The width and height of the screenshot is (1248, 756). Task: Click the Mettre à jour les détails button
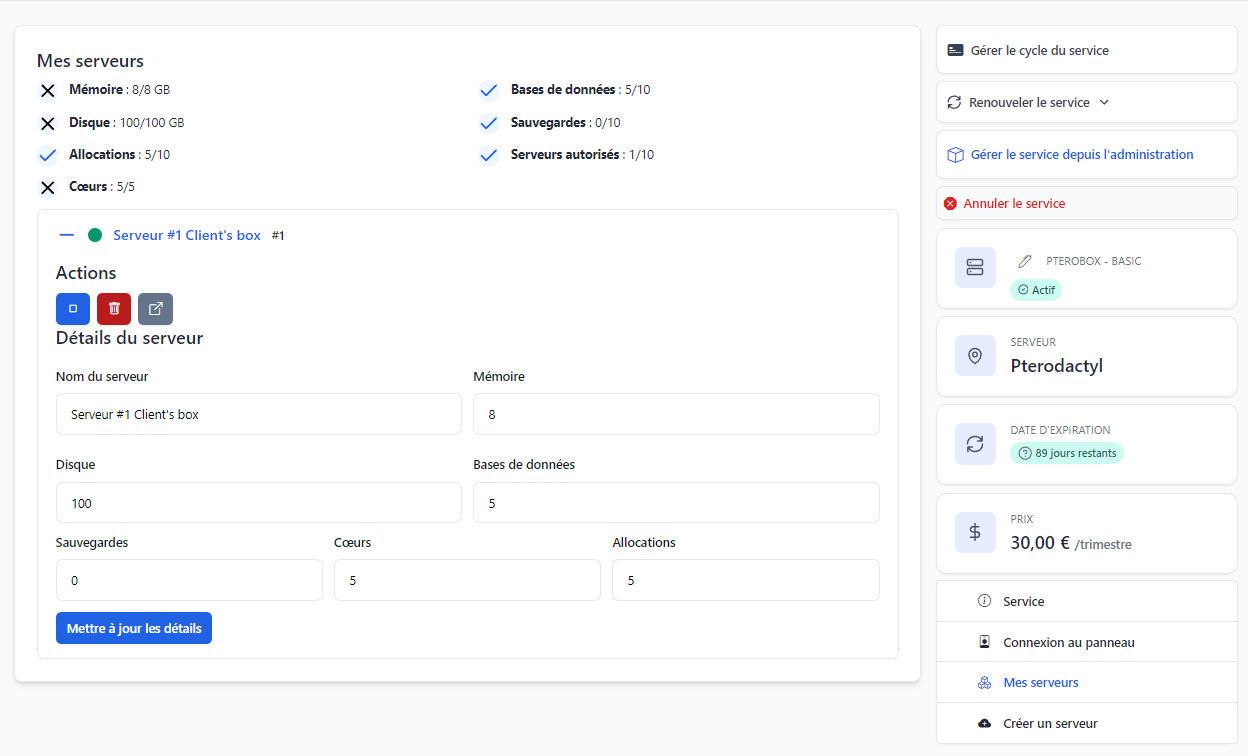tap(134, 628)
